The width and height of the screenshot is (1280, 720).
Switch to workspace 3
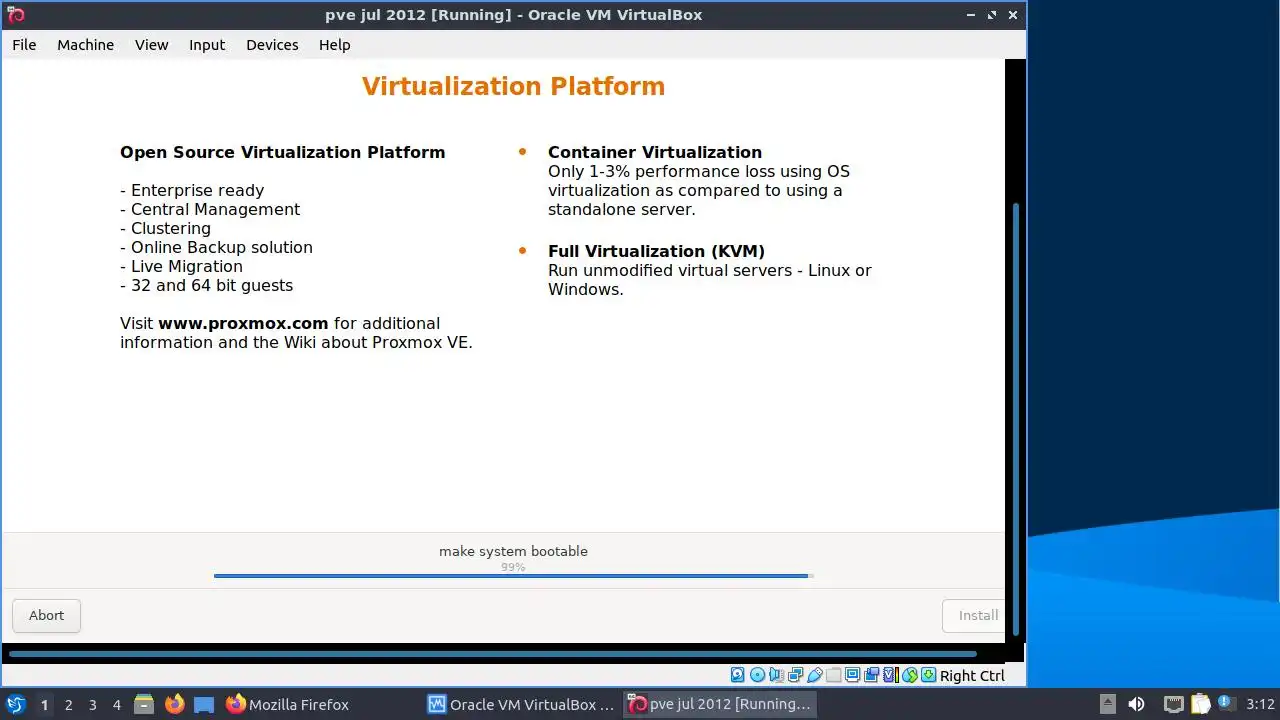92,704
